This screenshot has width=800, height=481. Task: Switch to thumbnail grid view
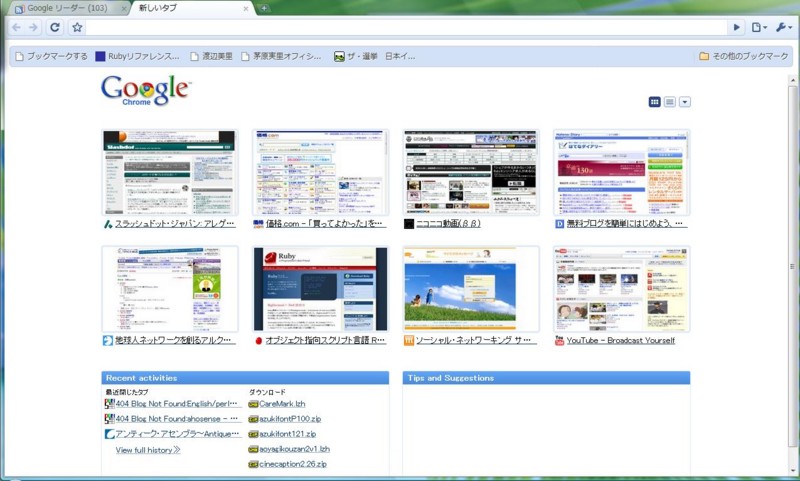654,102
